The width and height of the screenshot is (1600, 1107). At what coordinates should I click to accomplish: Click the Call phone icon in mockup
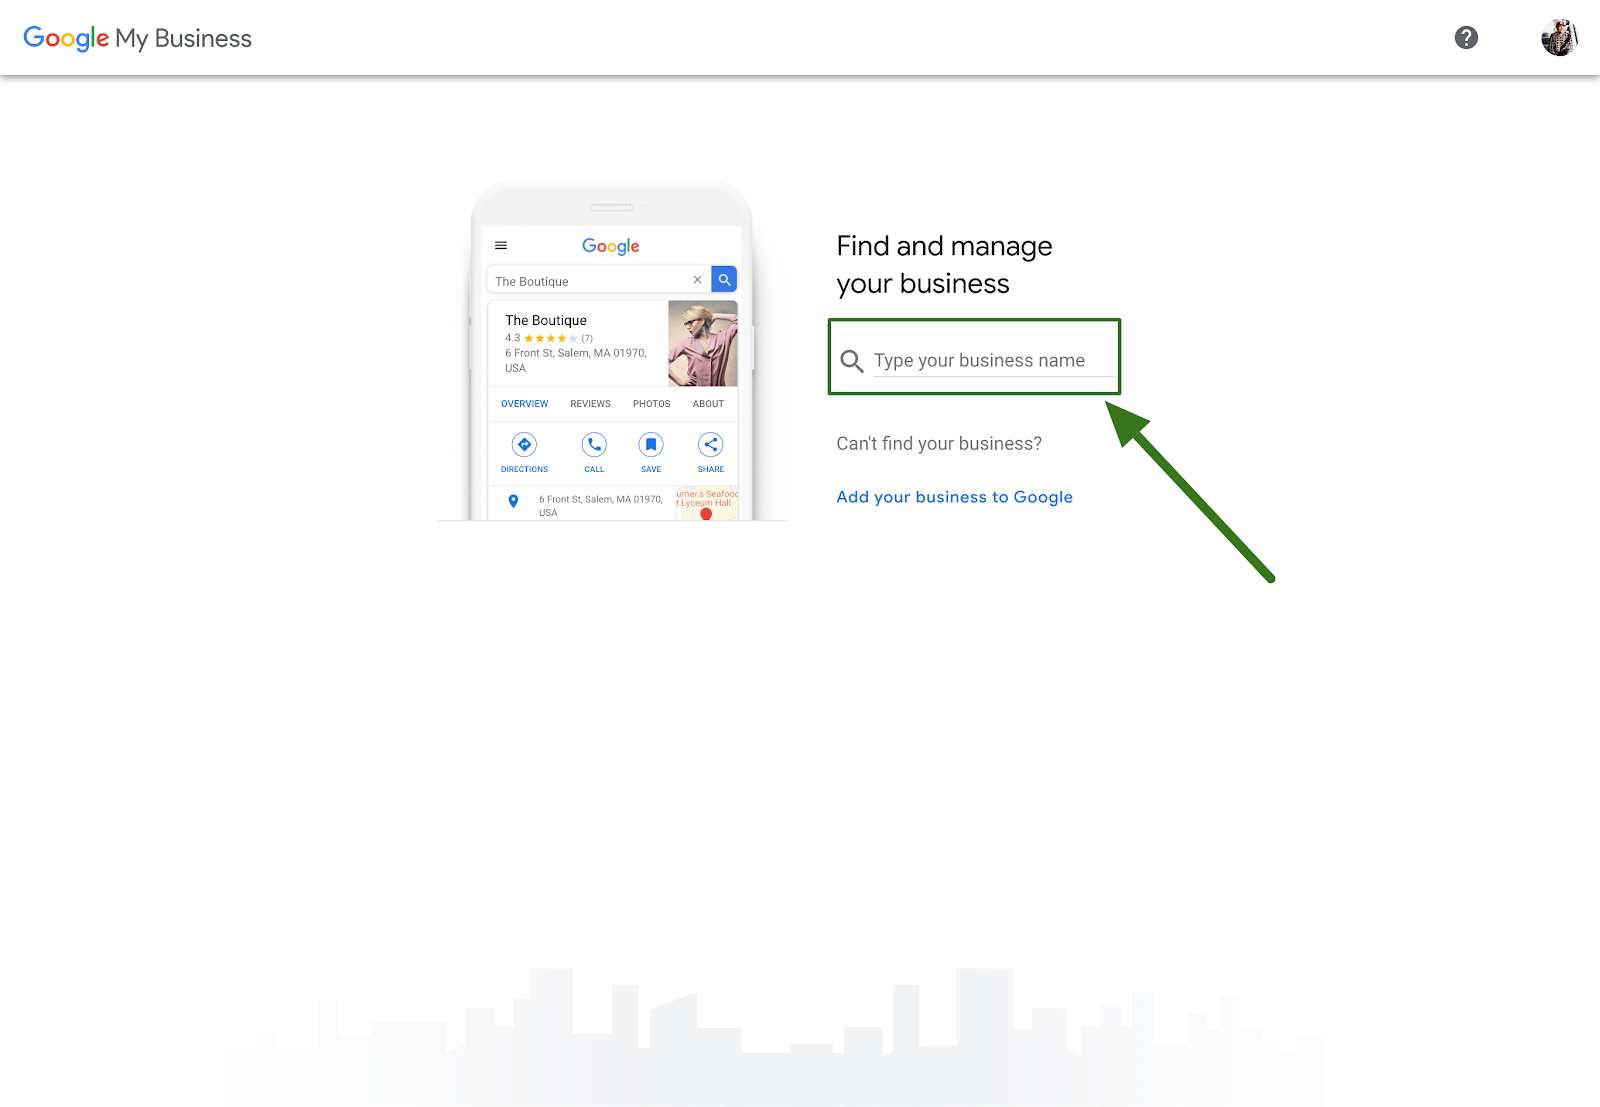point(594,445)
